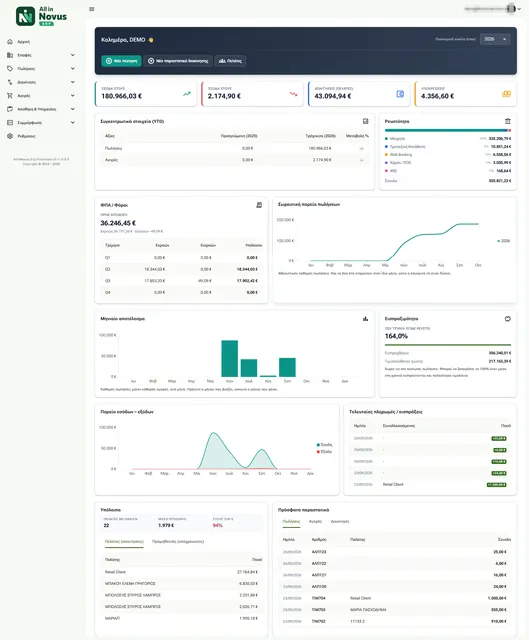Click the 2026 legend on cumulative sales chart
The width and height of the screenshot is (529, 640).
(504, 241)
